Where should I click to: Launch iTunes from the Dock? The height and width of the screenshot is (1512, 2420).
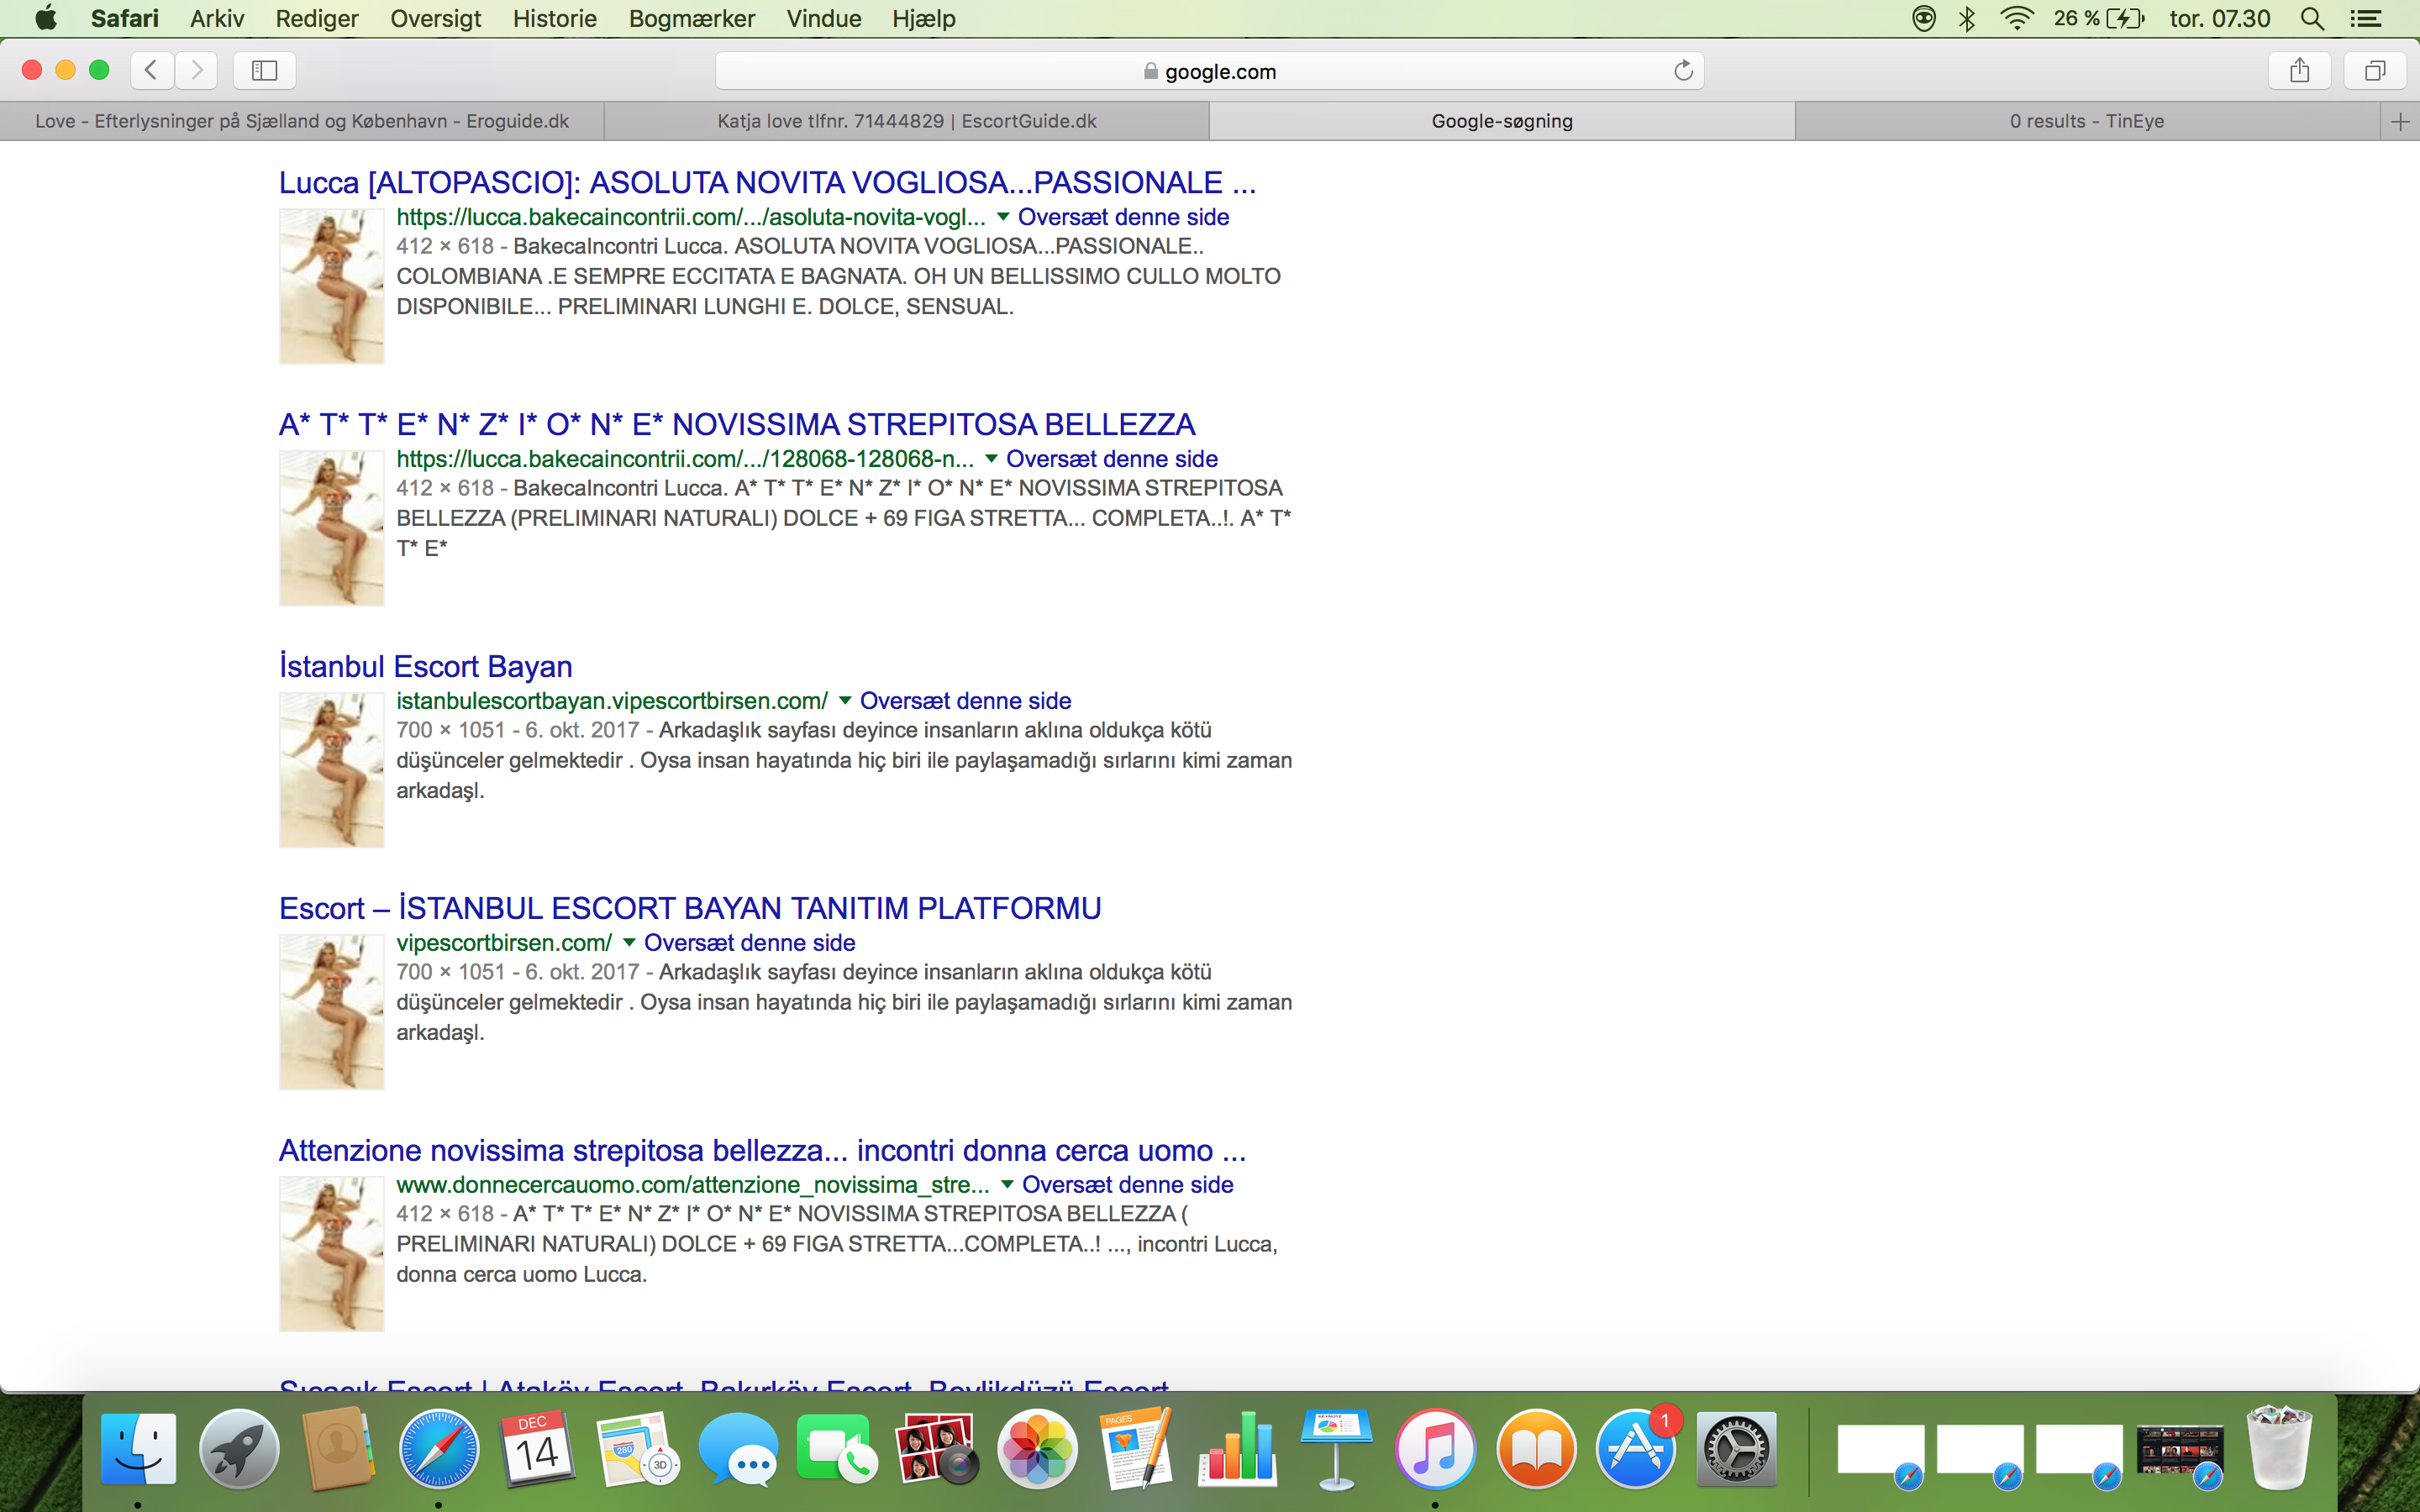(x=1435, y=1449)
